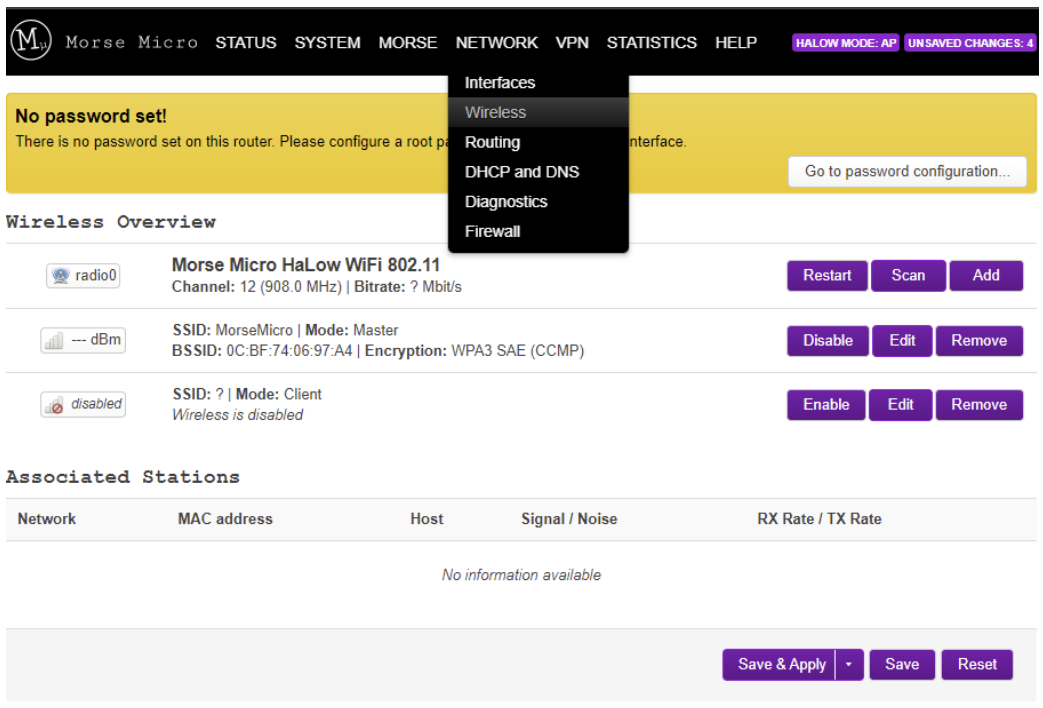
Task: Open the STATUS menu
Action: [x=246, y=43]
